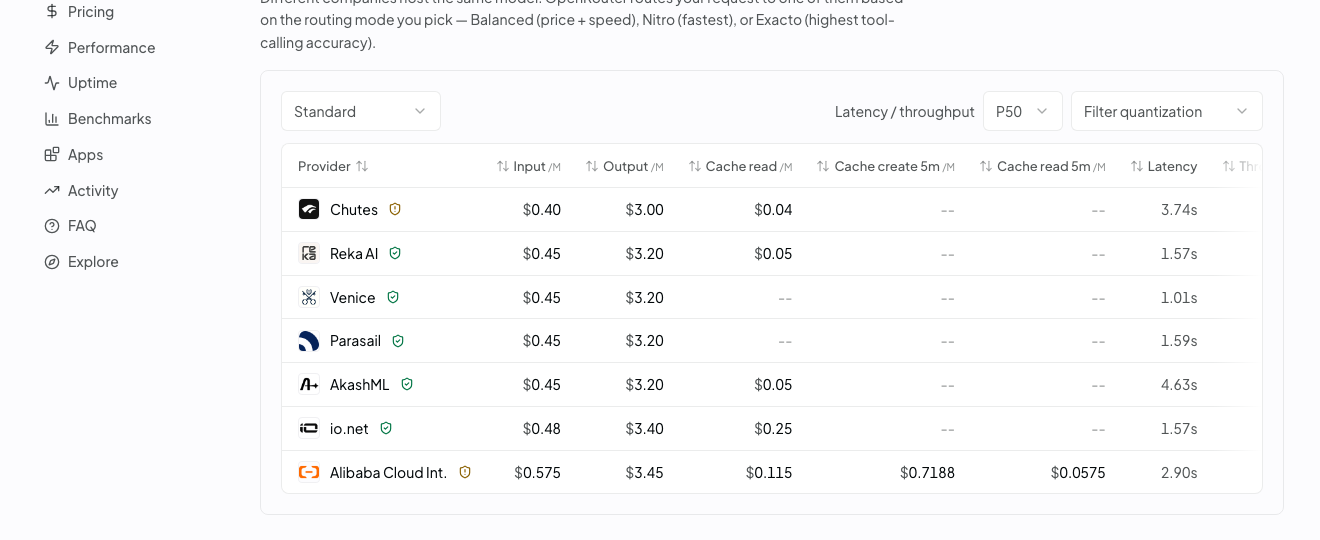The height and width of the screenshot is (540, 1320).
Task: Click the io.net provider row
Action: (x=772, y=428)
